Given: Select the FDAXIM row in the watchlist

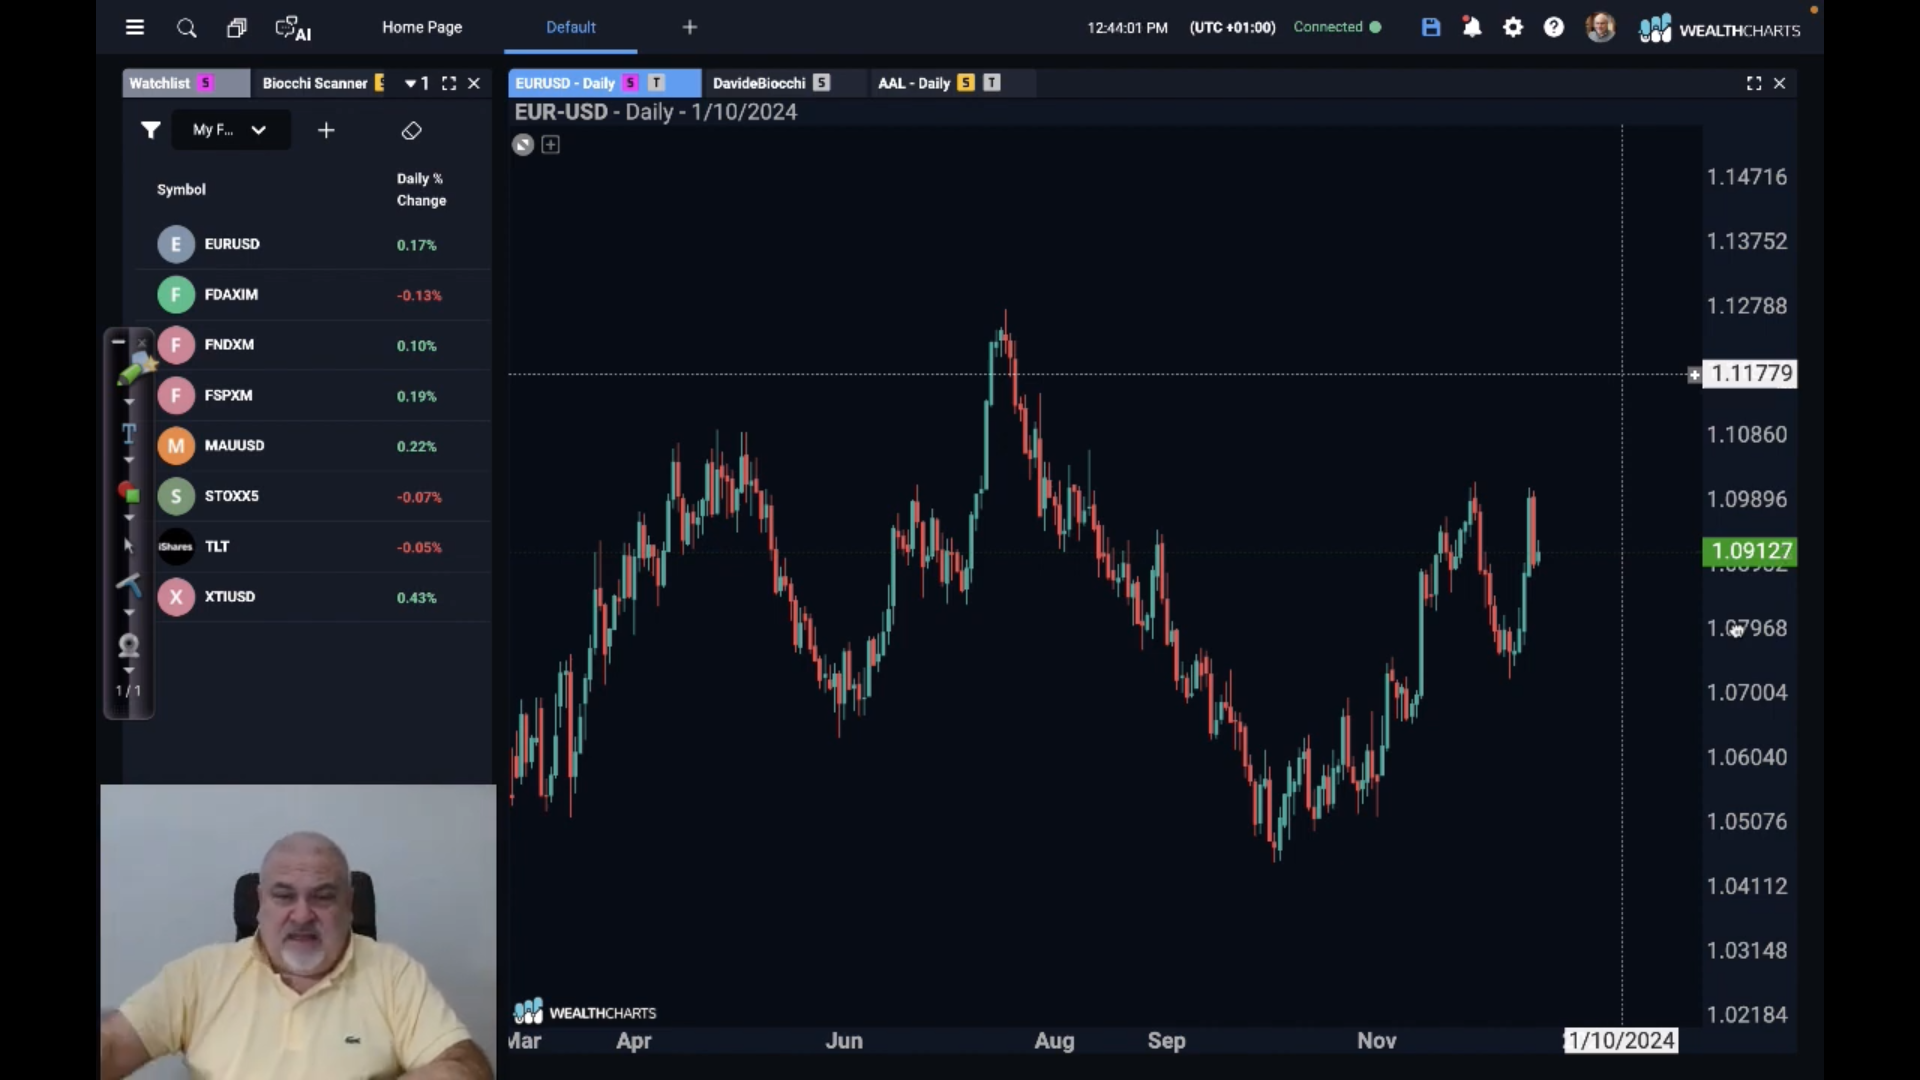Looking at the screenshot, I should click(314, 295).
